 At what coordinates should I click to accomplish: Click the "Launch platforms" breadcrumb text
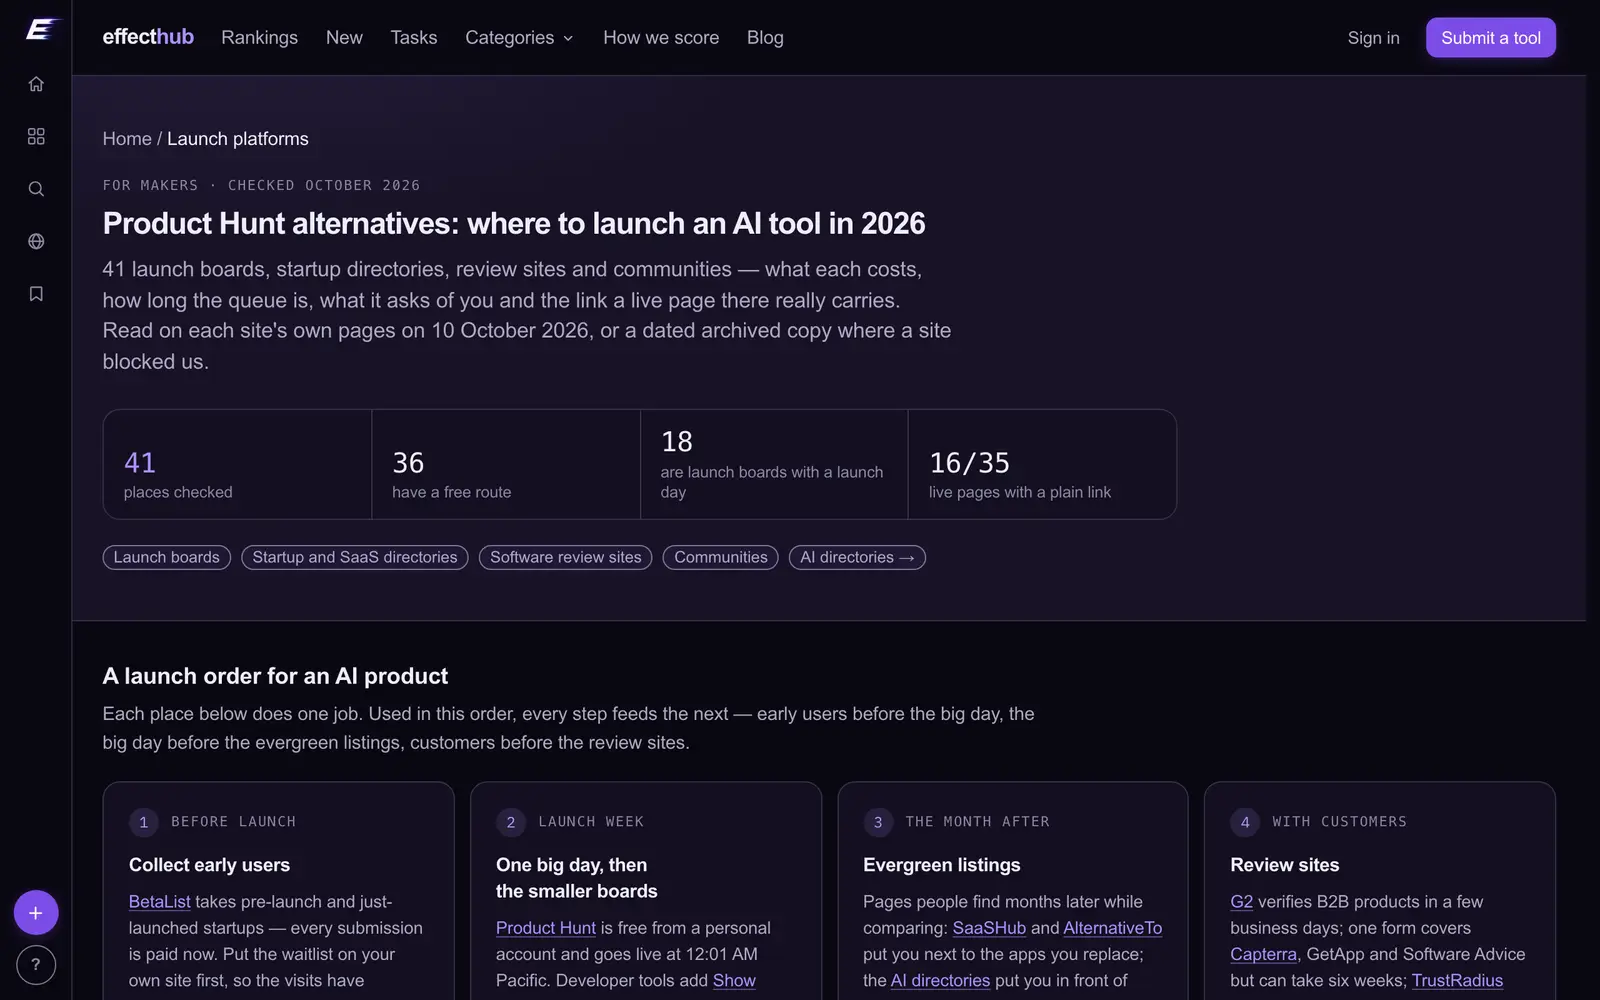(238, 139)
